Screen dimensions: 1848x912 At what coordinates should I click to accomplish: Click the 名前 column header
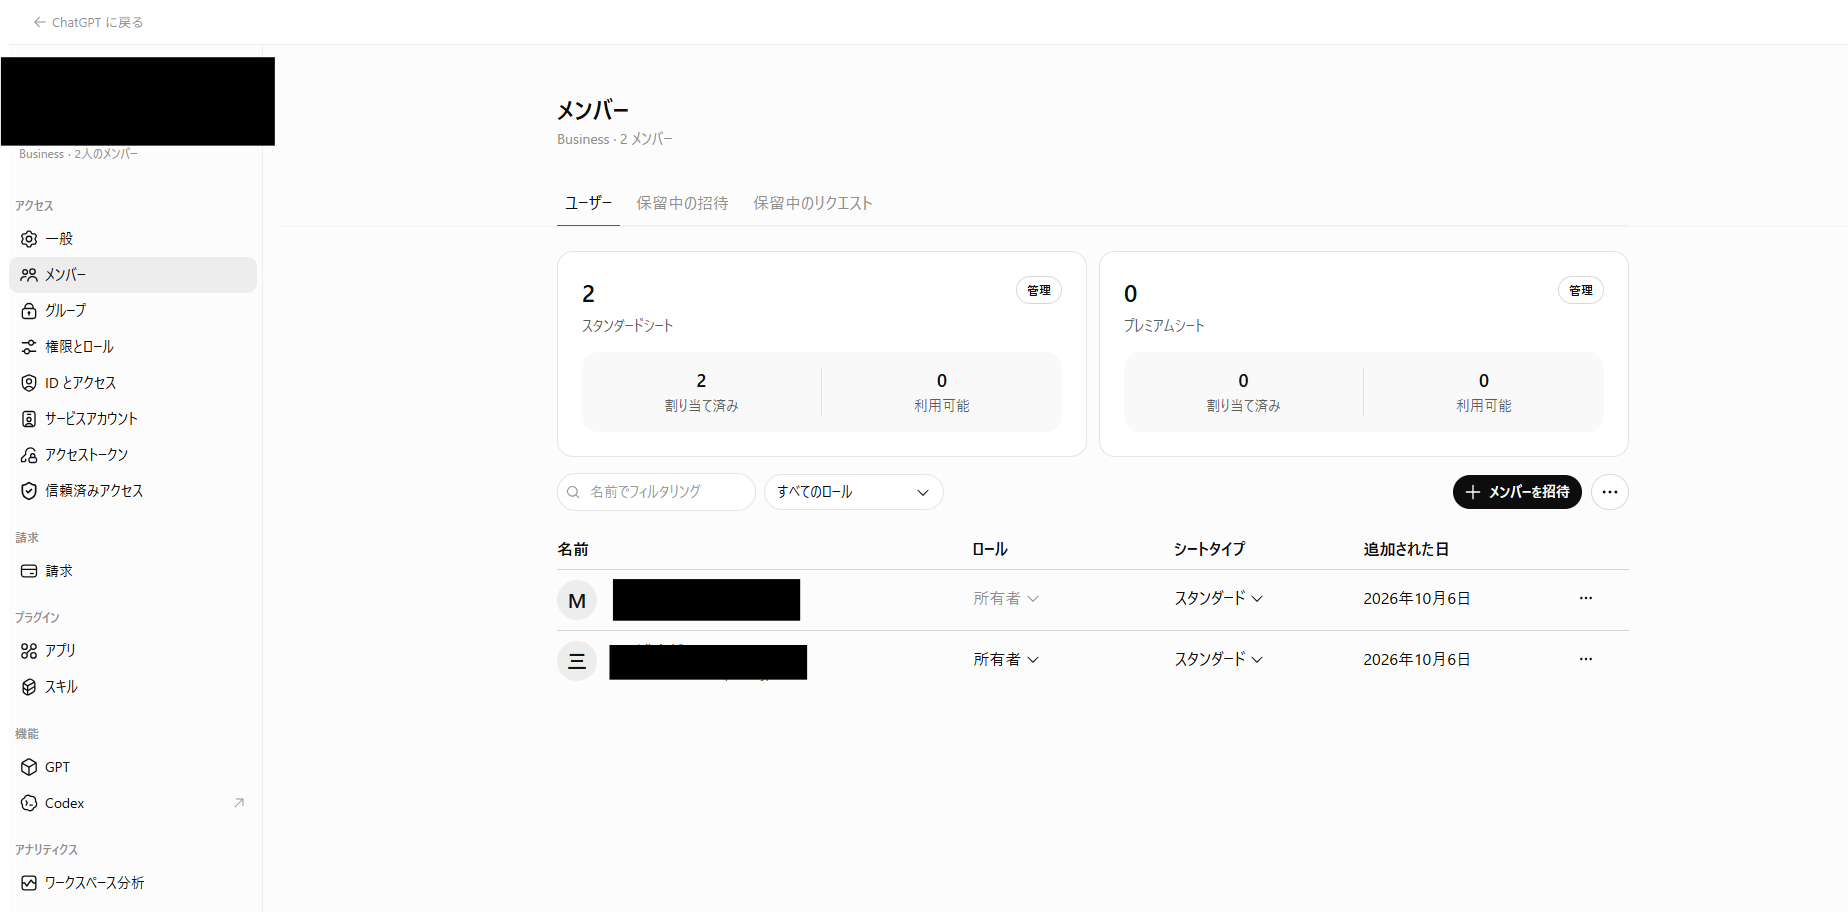pos(573,549)
